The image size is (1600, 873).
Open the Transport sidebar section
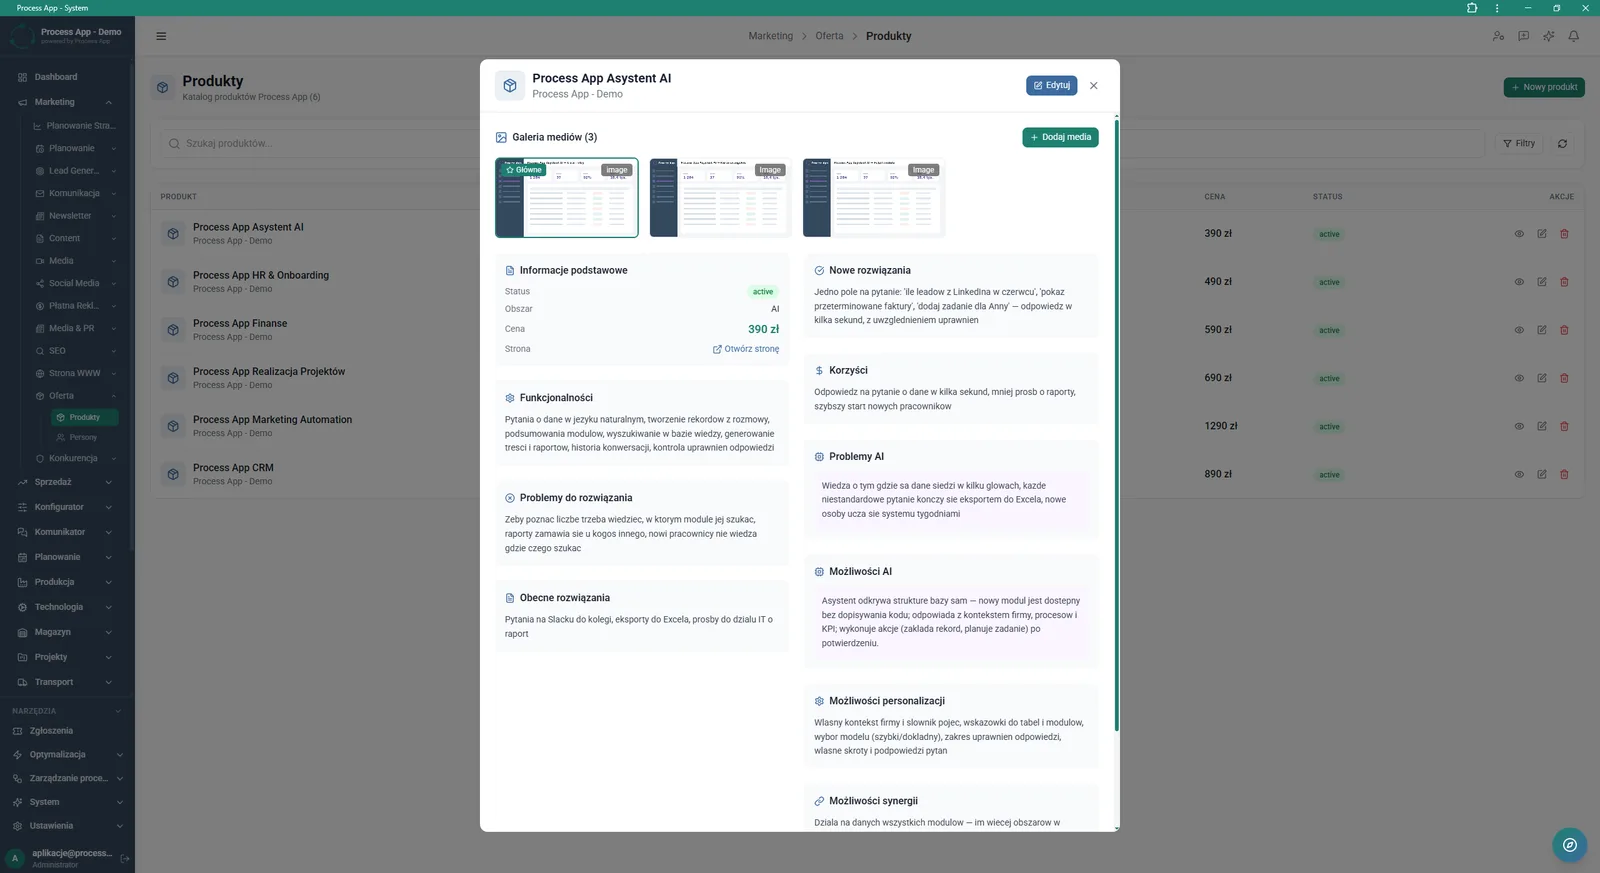66,682
